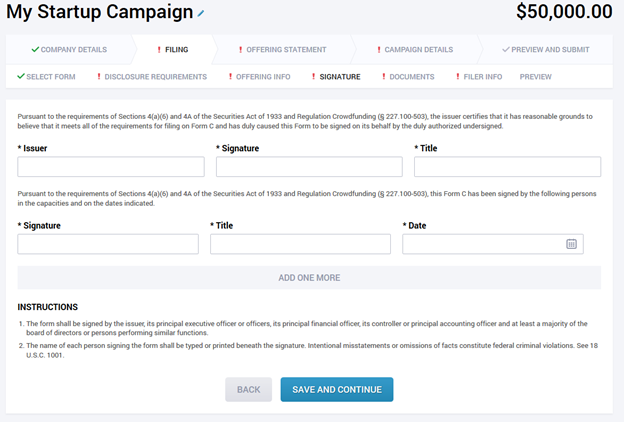Open the Offering Statement step
This screenshot has height=422, width=624.
coord(282,50)
